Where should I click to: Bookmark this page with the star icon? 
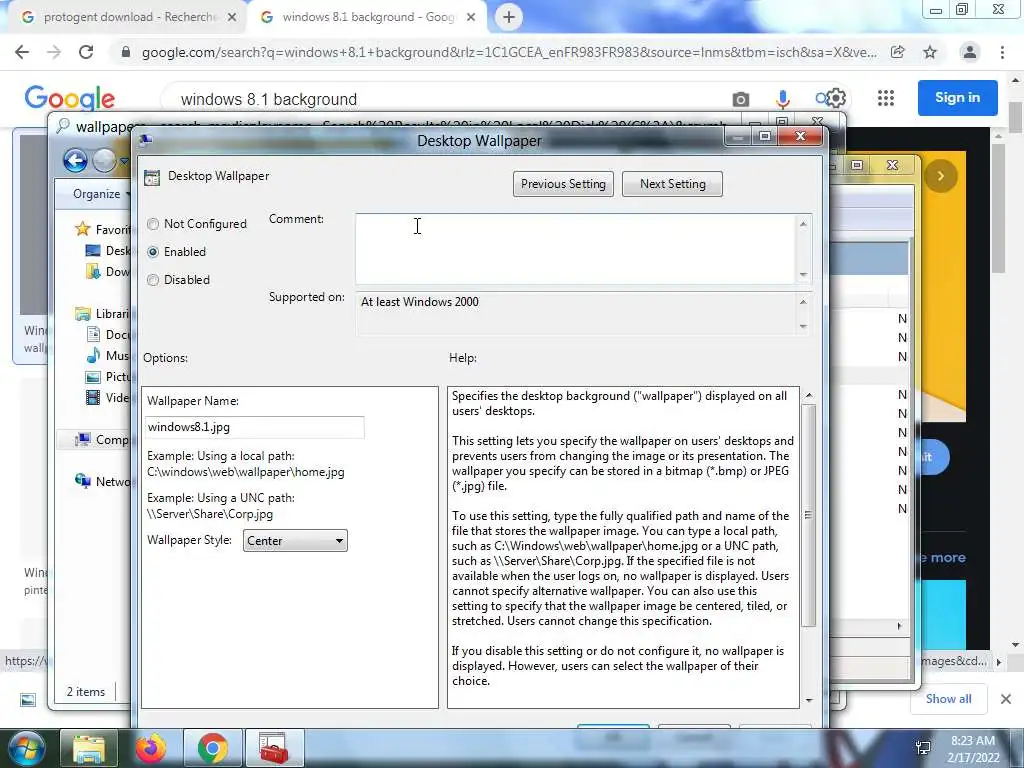(x=930, y=52)
